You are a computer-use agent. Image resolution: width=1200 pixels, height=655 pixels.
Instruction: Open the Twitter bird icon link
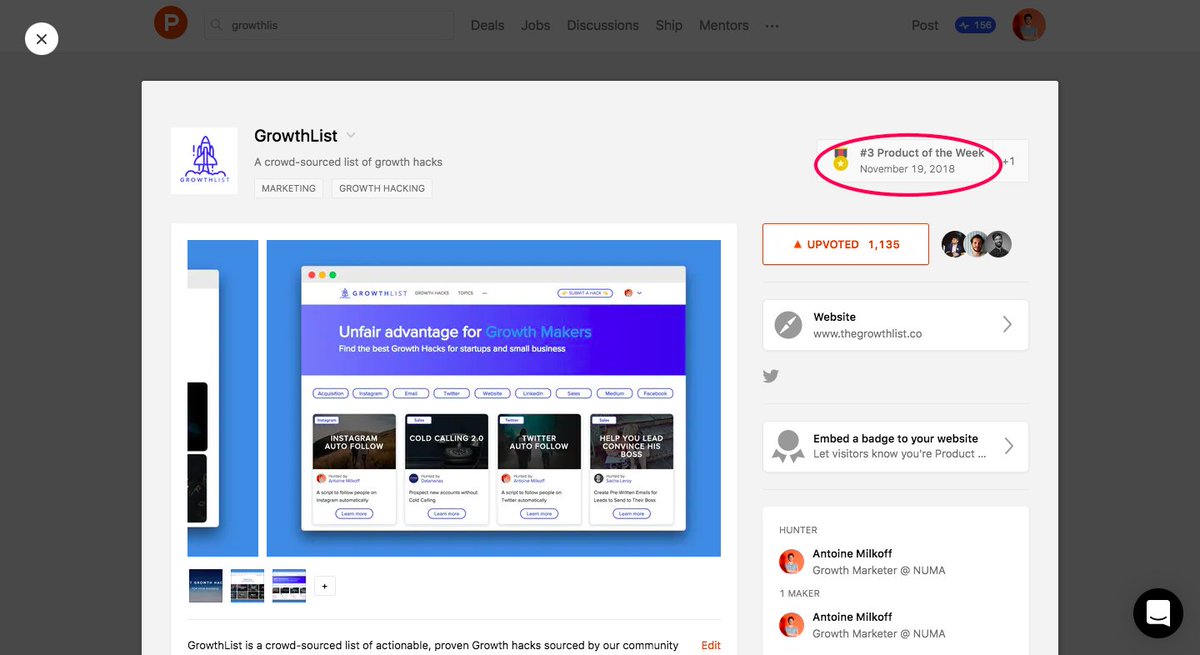[x=771, y=376]
